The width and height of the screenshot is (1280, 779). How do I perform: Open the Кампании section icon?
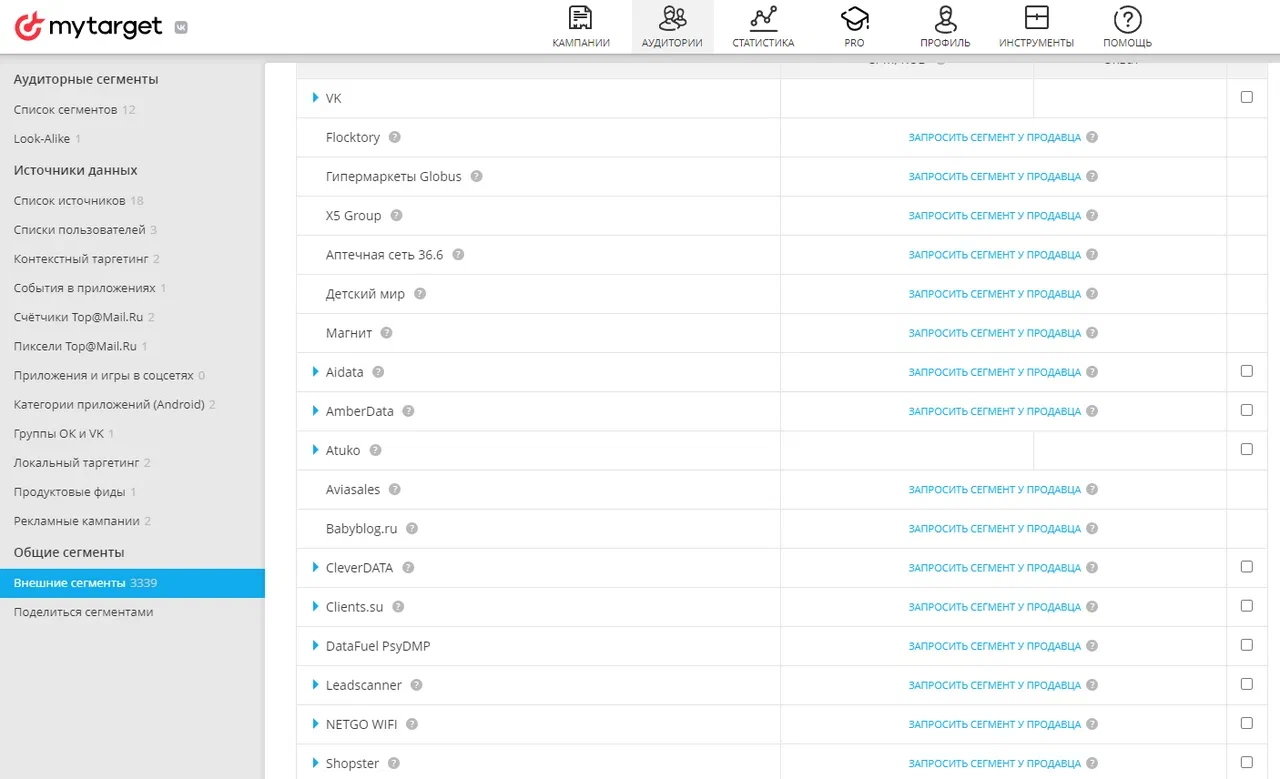(x=580, y=19)
